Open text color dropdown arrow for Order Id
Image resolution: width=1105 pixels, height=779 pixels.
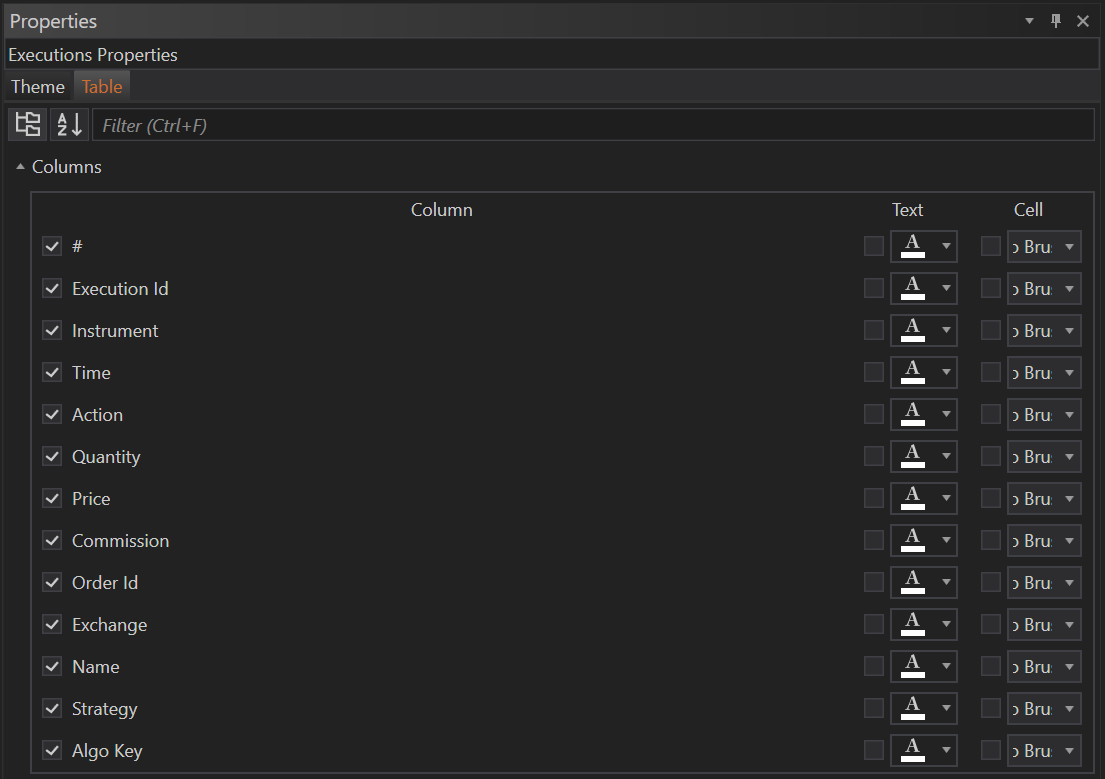(x=946, y=583)
